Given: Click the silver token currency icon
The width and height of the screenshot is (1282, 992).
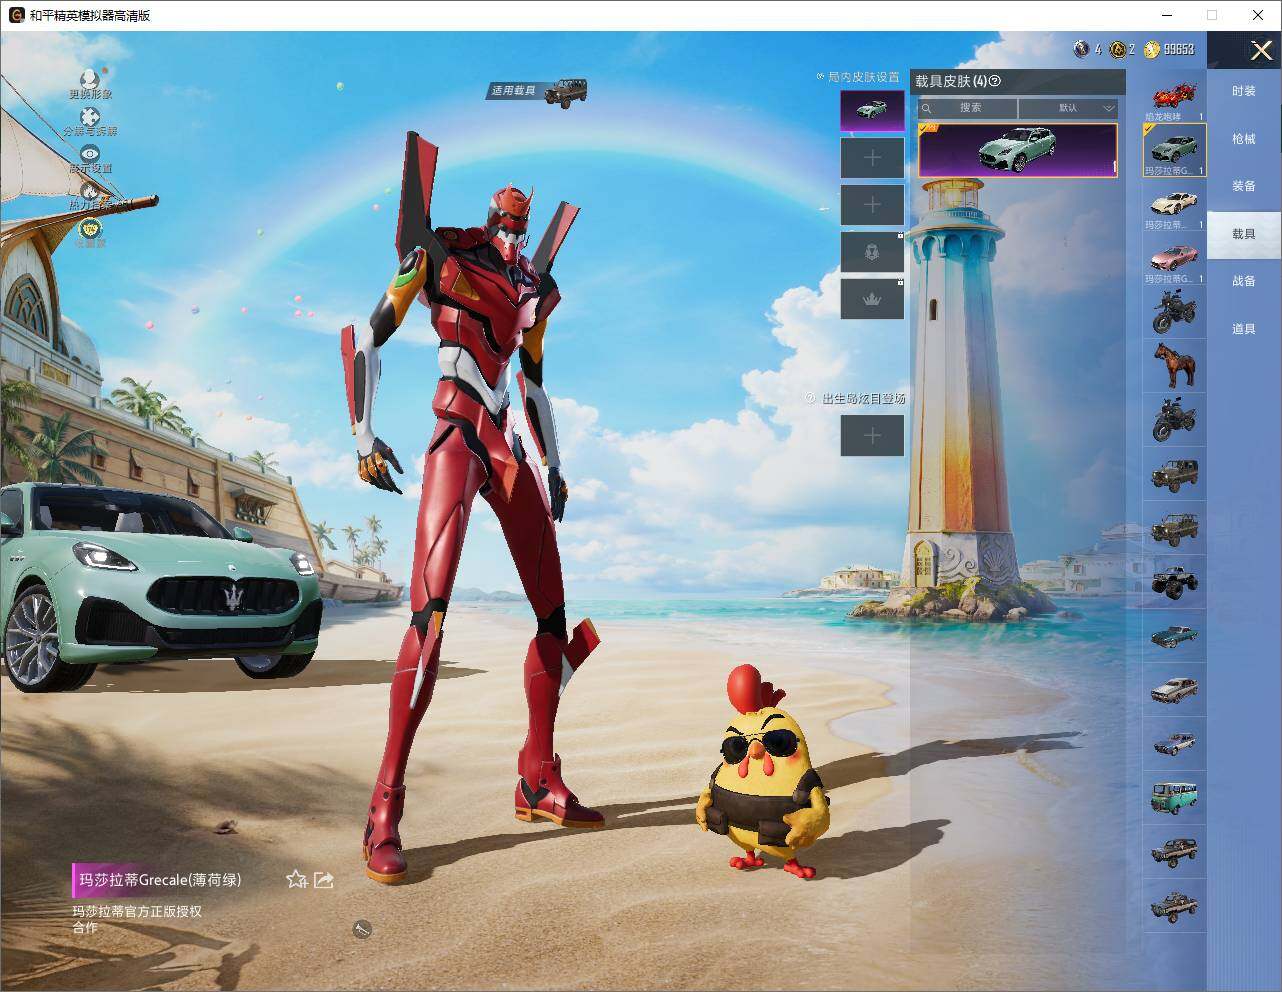Looking at the screenshot, I should pos(1081,49).
